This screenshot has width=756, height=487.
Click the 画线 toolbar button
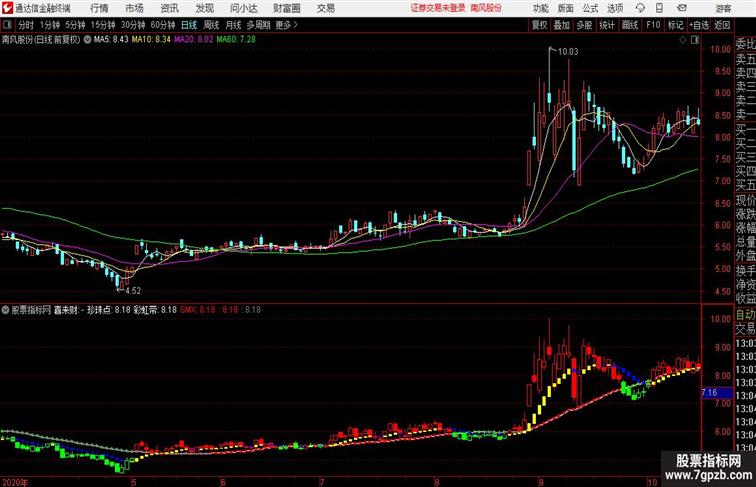(x=630, y=25)
